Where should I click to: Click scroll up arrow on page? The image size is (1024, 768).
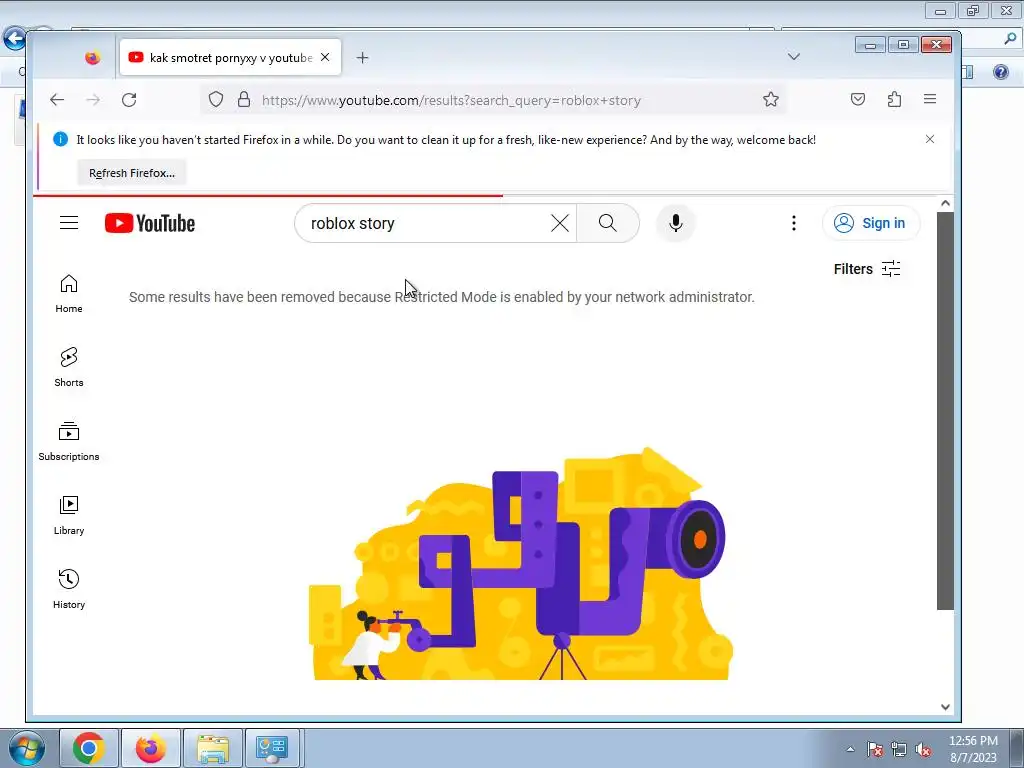(x=945, y=203)
